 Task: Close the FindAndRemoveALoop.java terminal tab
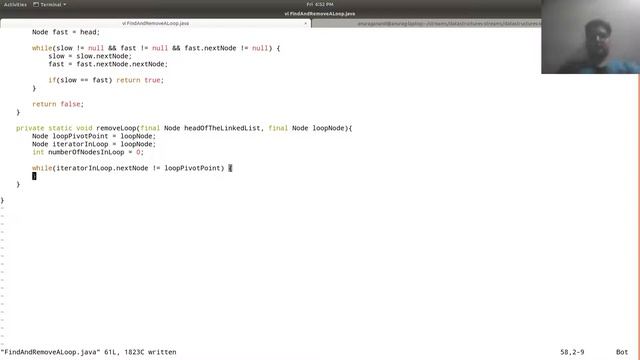point(305,24)
